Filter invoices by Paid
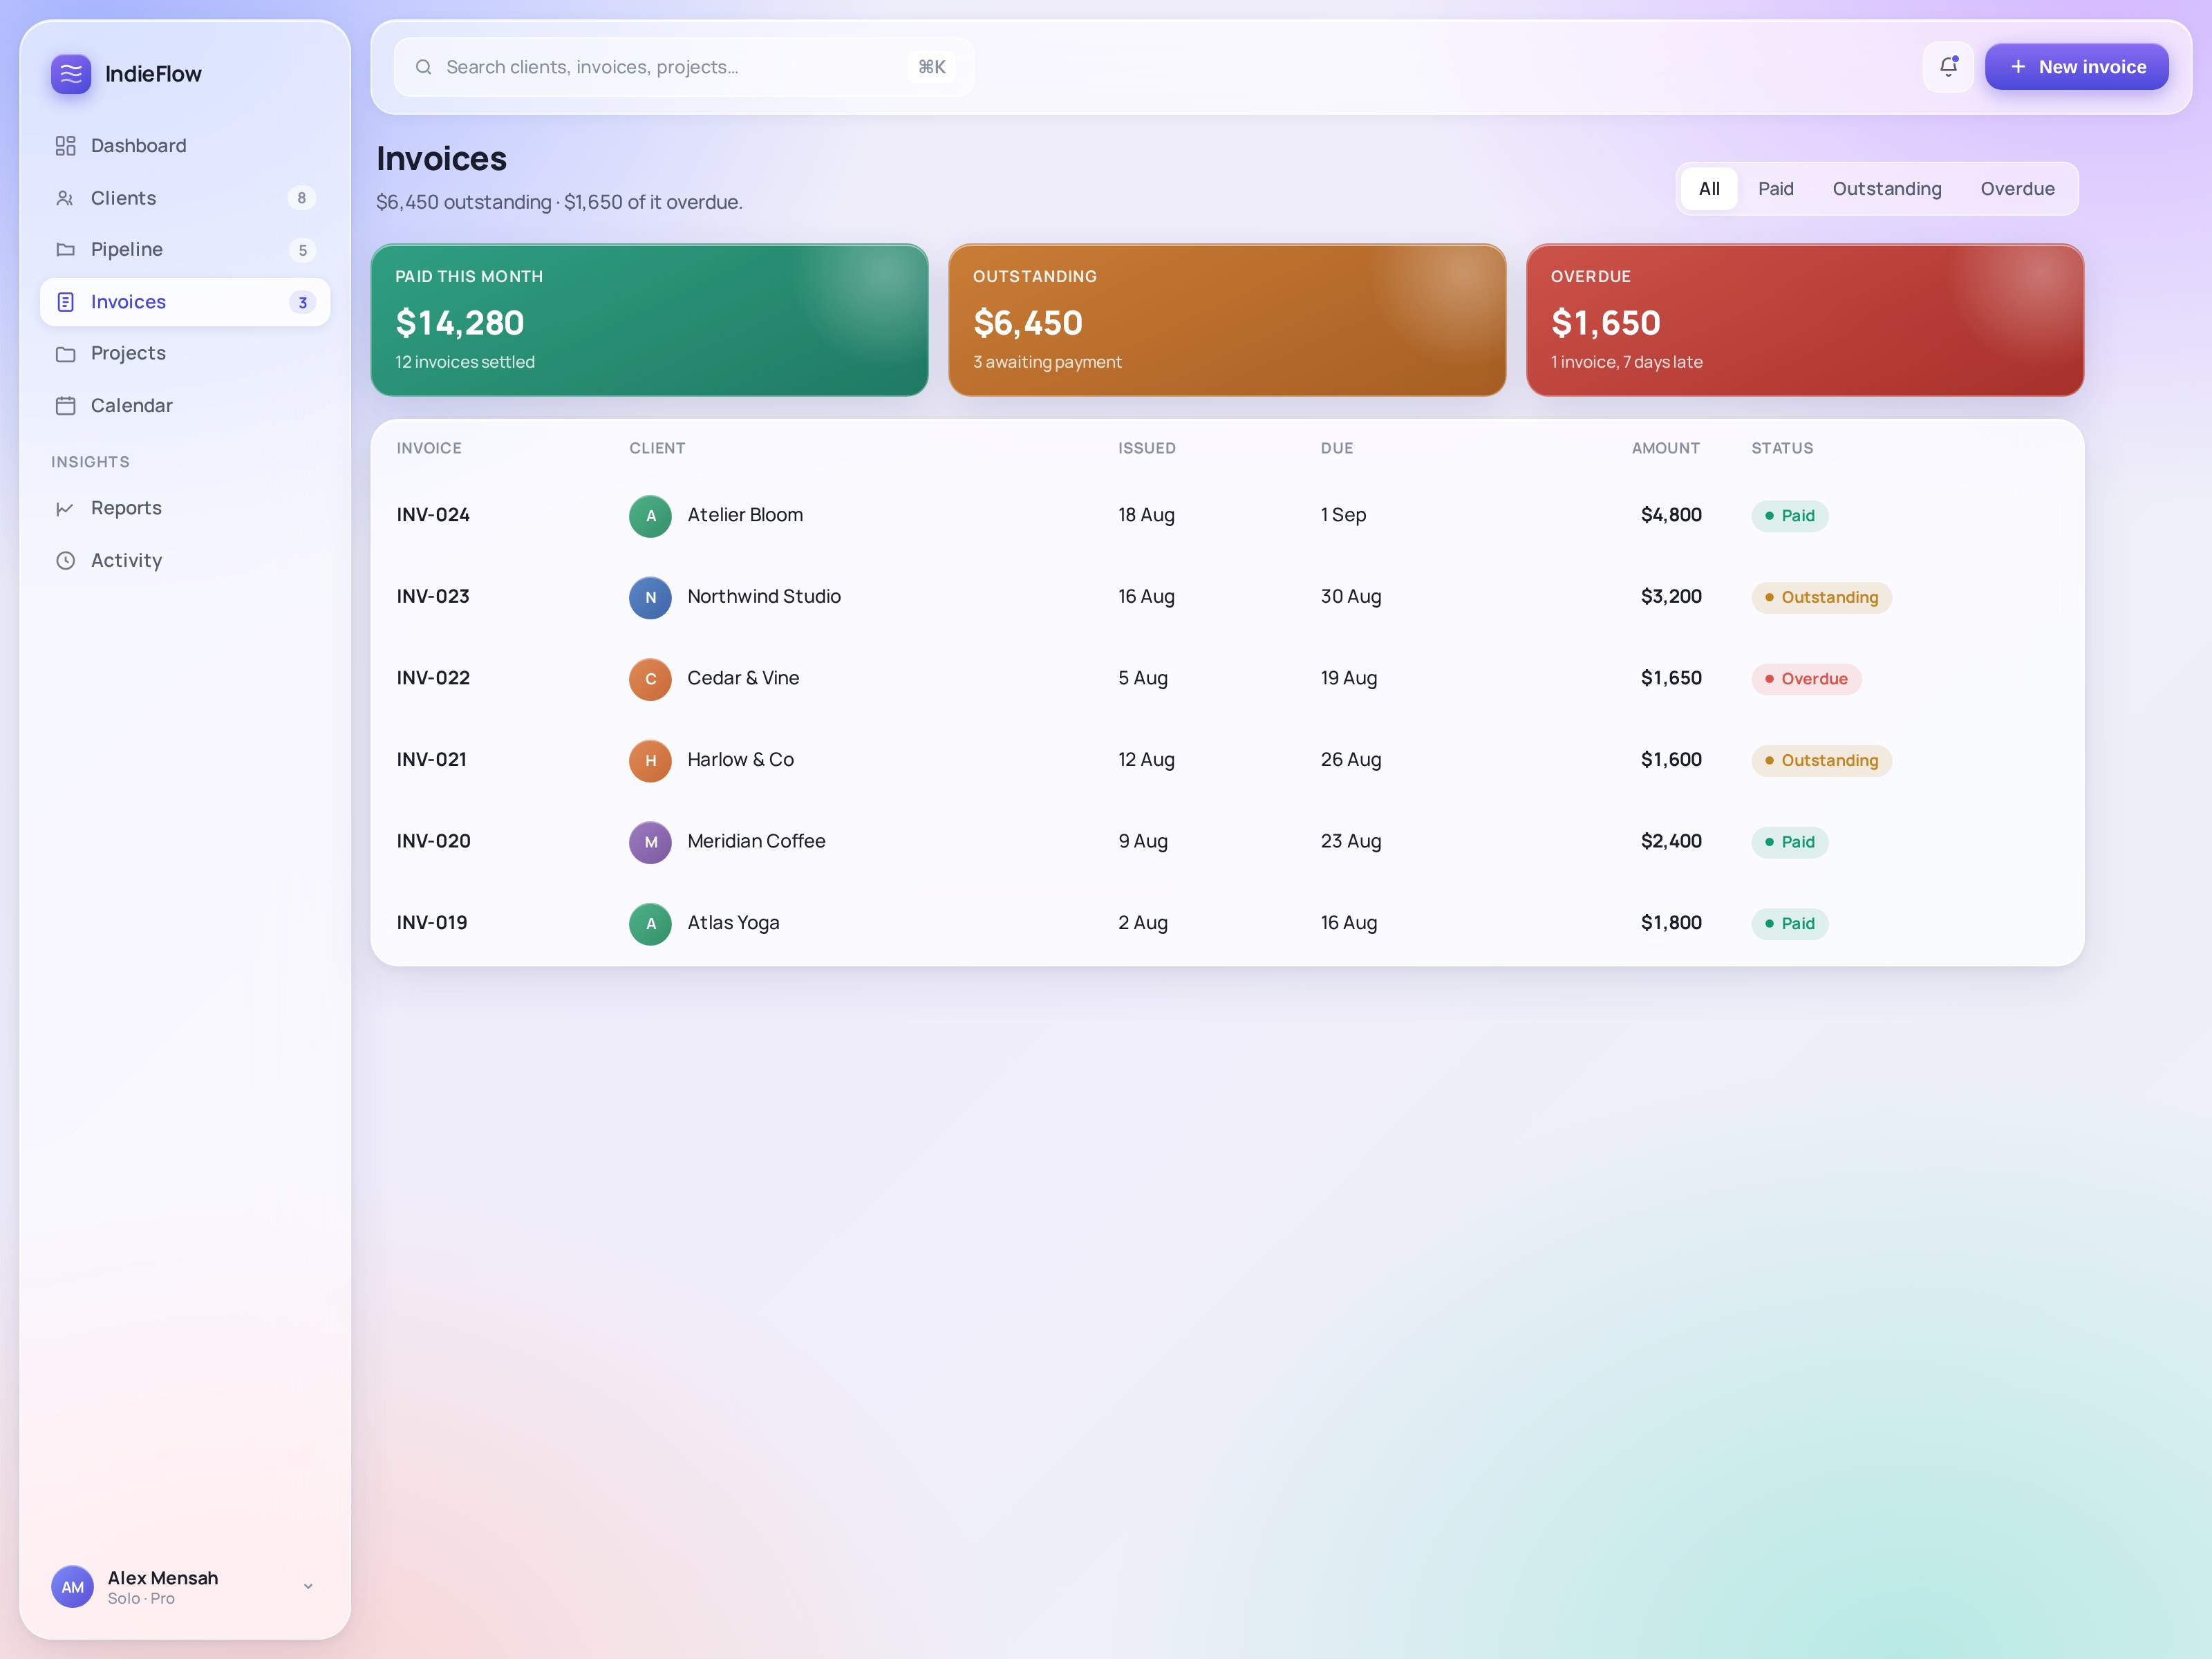 (1776, 189)
